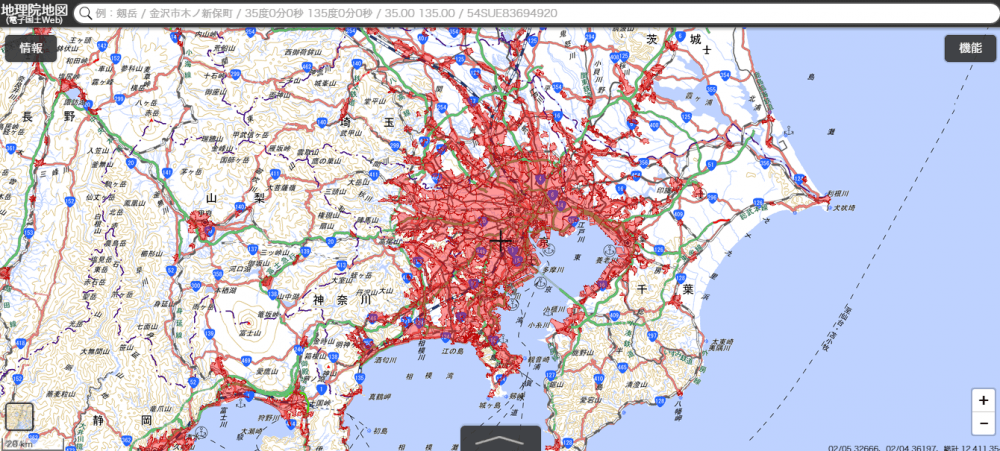Click the route 297 shield in 千葉
Image resolution: width=1000 pixels, height=451 pixels.
click(x=652, y=334)
